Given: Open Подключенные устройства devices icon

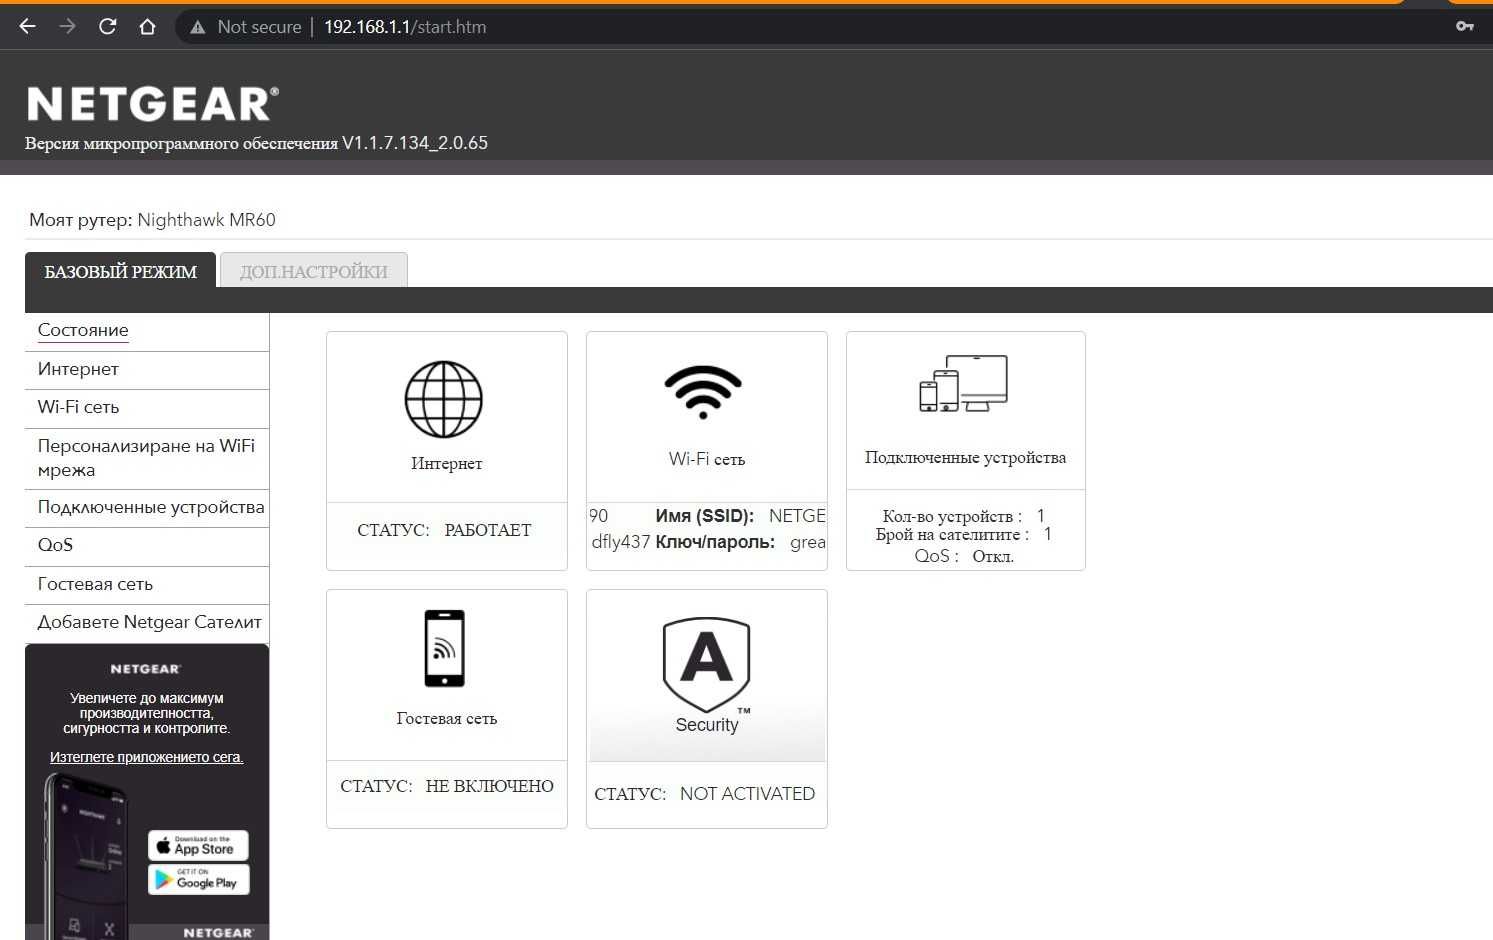Looking at the screenshot, I should (x=964, y=383).
